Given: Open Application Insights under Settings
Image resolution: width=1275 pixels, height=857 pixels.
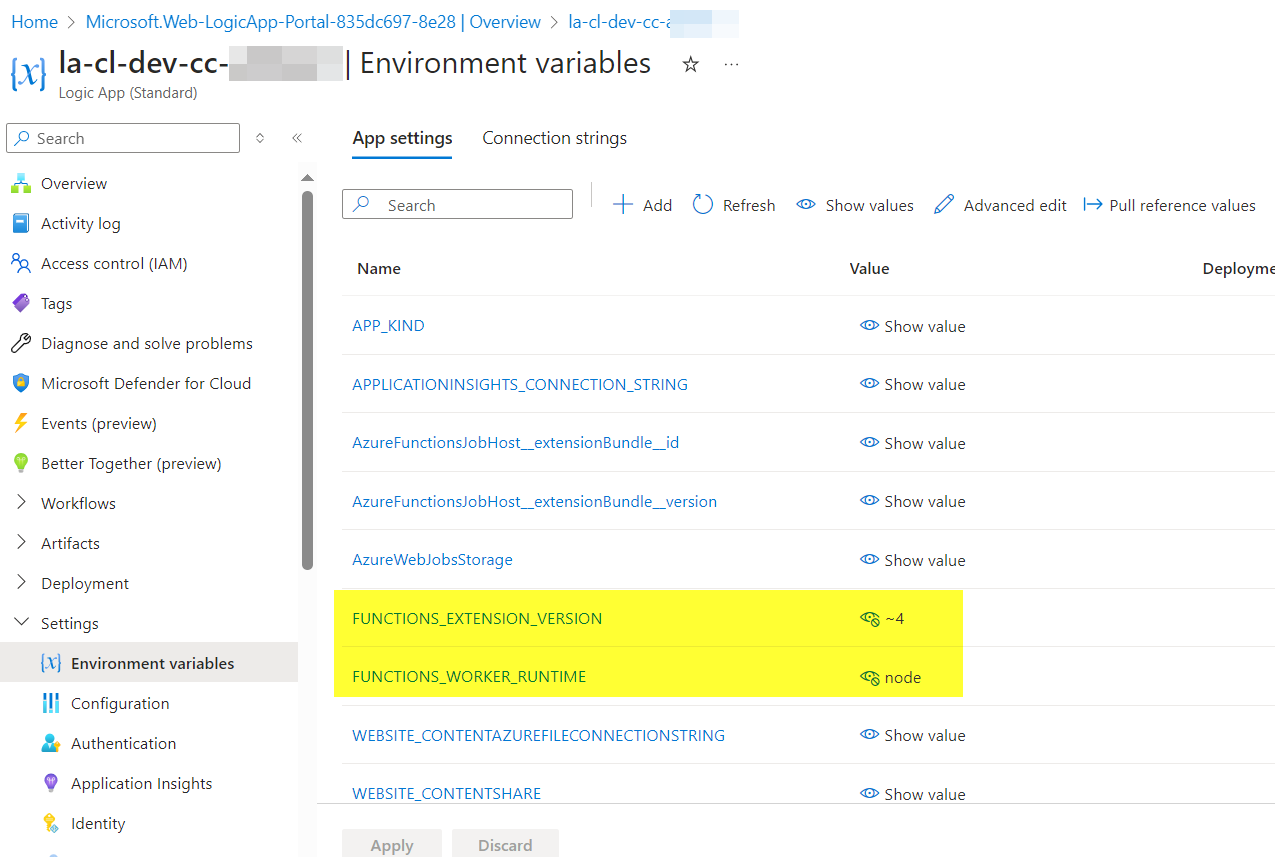Looking at the screenshot, I should pyautogui.click(x=141, y=783).
